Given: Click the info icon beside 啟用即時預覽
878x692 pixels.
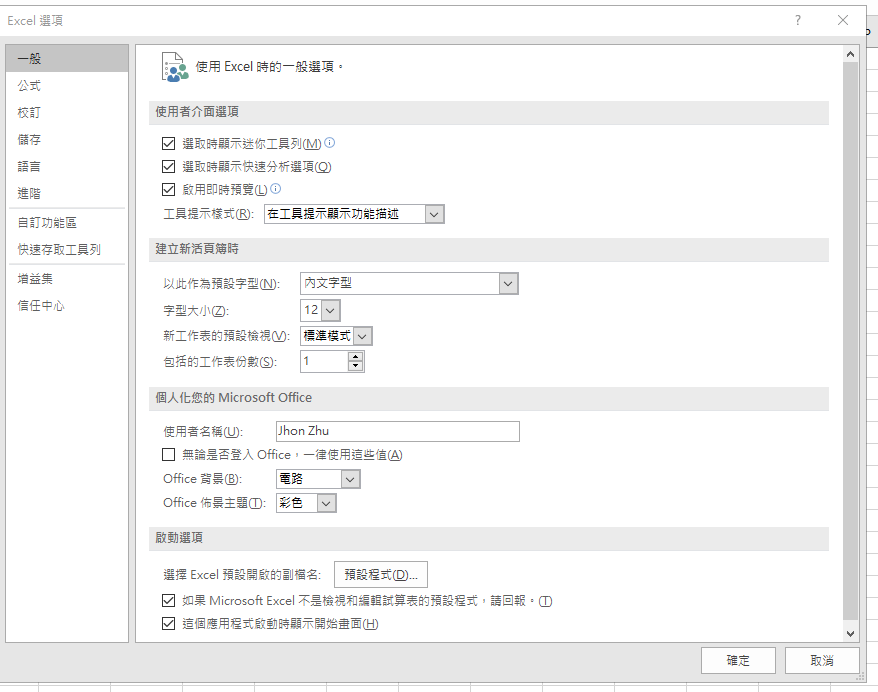Looking at the screenshot, I should (275, 189).
